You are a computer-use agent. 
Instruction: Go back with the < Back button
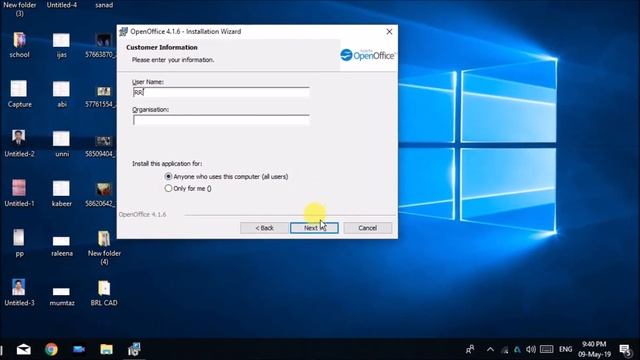click(x=264, y=228)
